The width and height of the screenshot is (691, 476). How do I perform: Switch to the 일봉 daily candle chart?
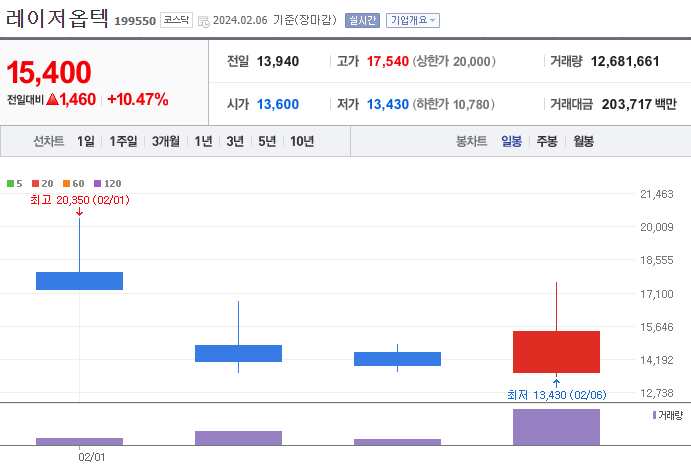[x=511, y=141]
